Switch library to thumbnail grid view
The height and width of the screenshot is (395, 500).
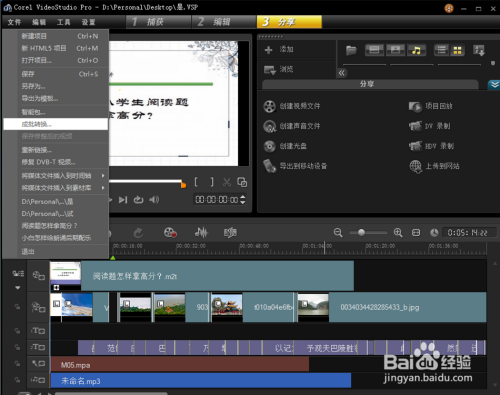coord(457,50)
